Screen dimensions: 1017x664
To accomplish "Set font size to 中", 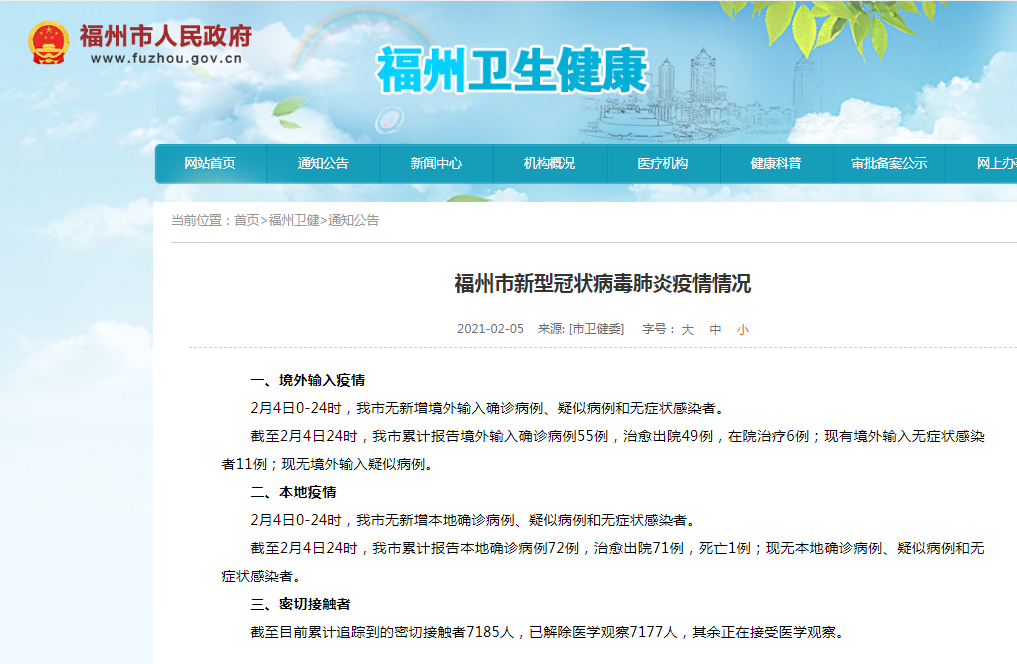I will pos(715,329).
